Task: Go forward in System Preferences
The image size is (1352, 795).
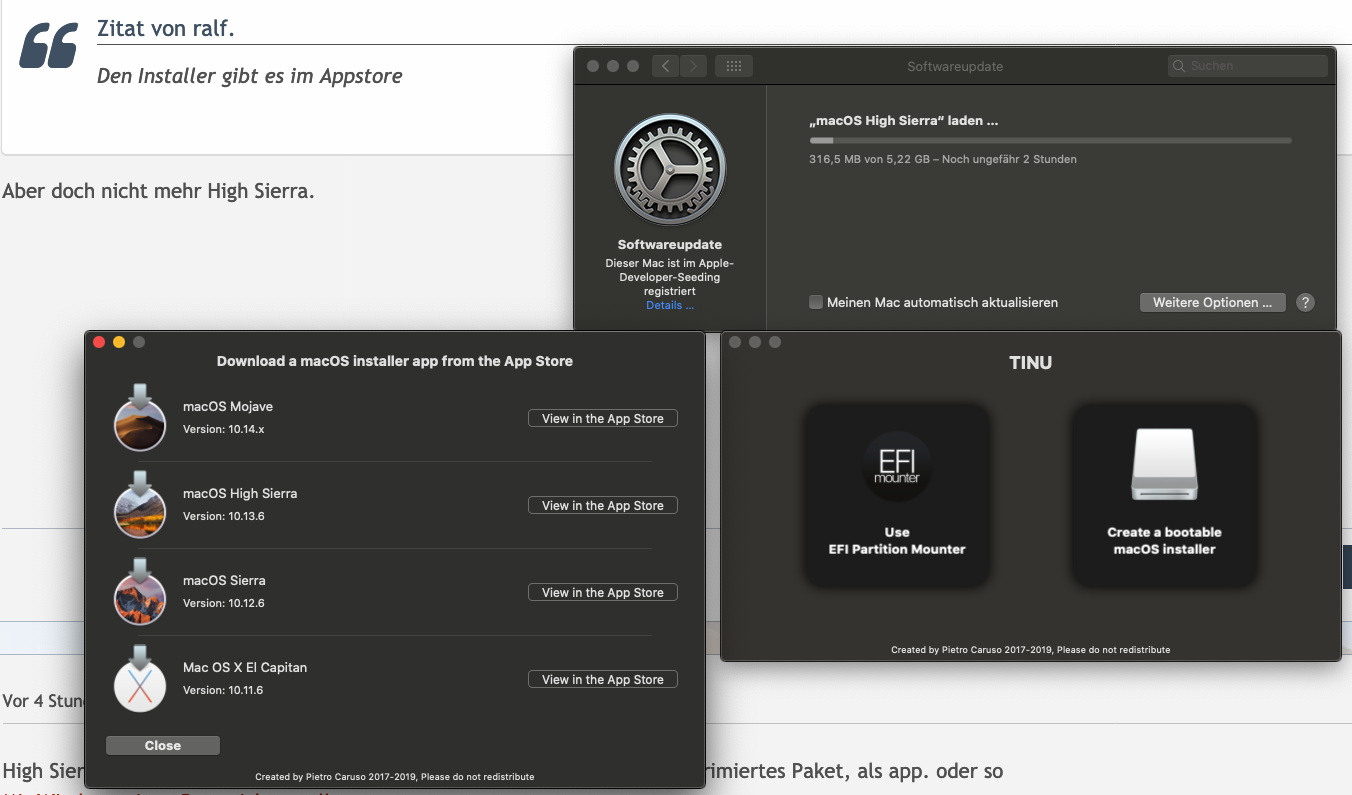Action: [x=694, y=66]
